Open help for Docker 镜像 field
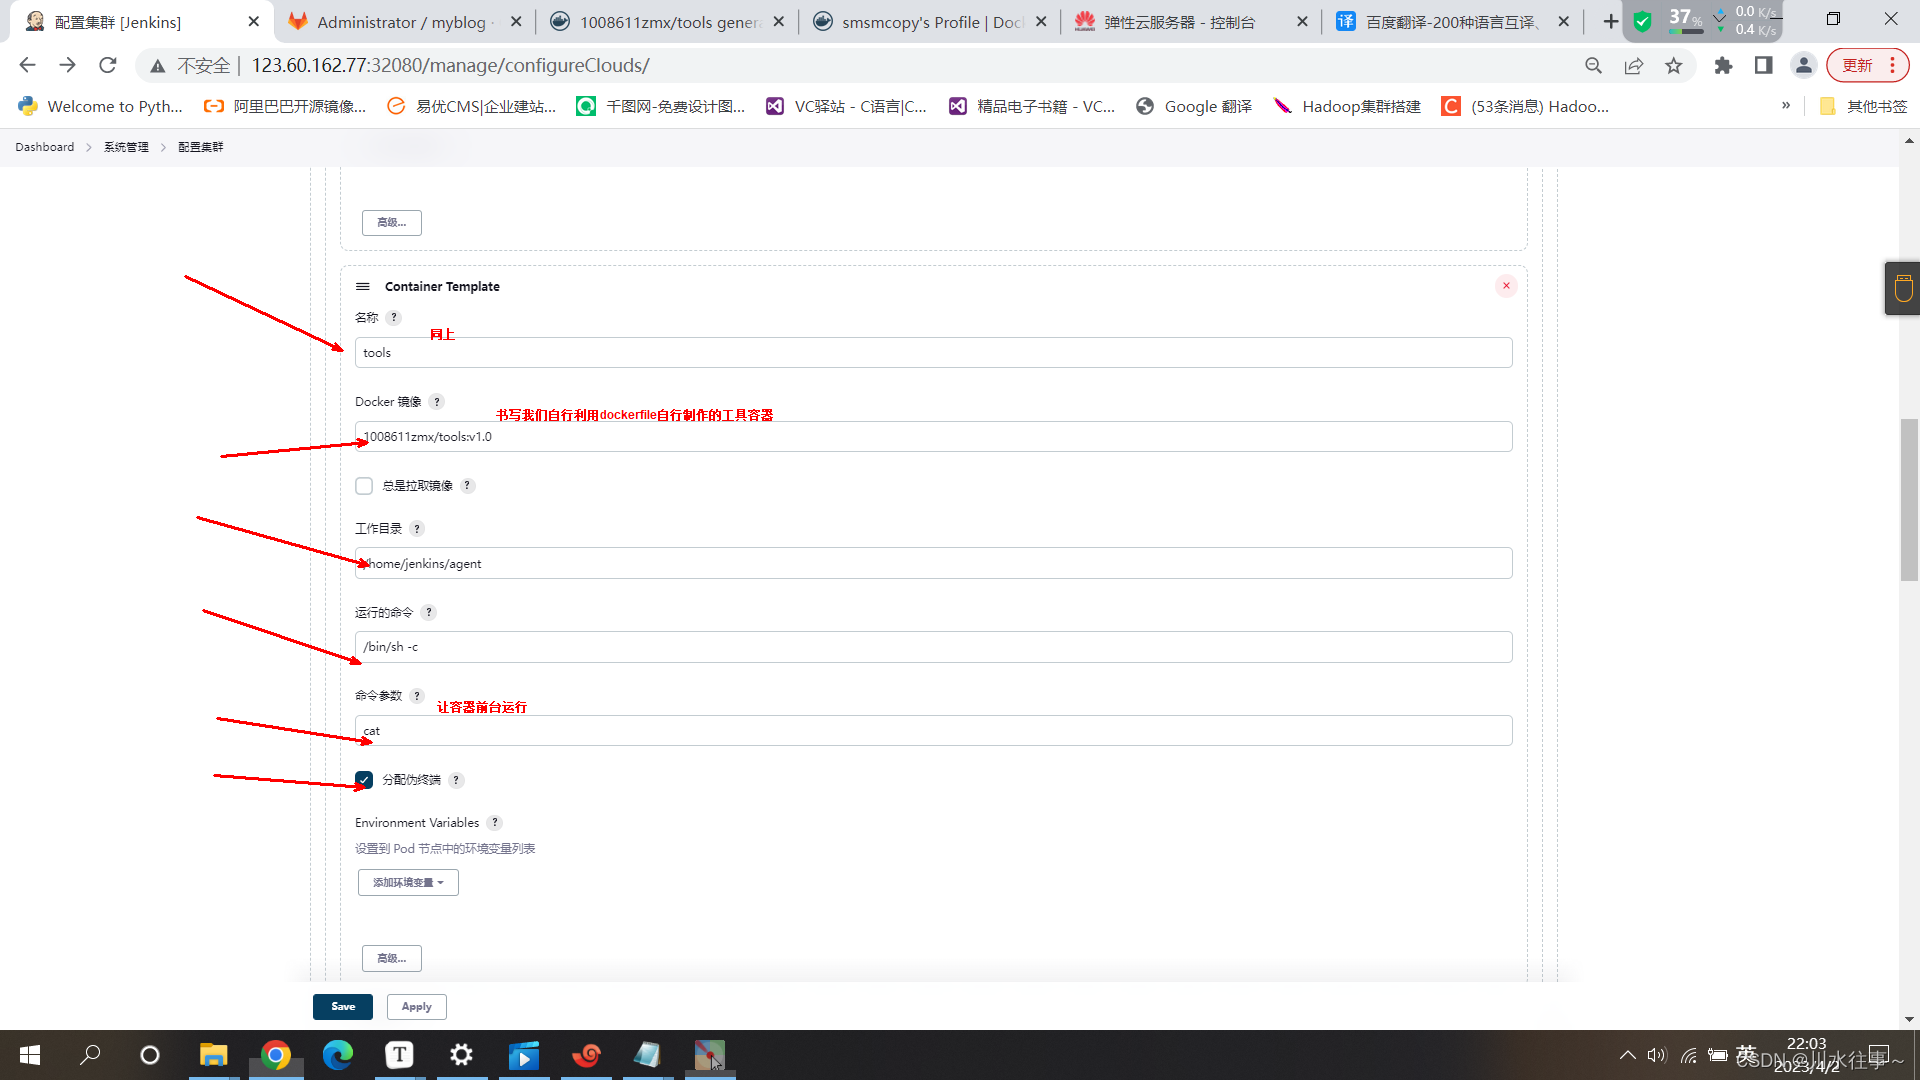Image resolution: width=1920 pixels, height=1080 pixels. pyautogui.click(x=436, y=402)
